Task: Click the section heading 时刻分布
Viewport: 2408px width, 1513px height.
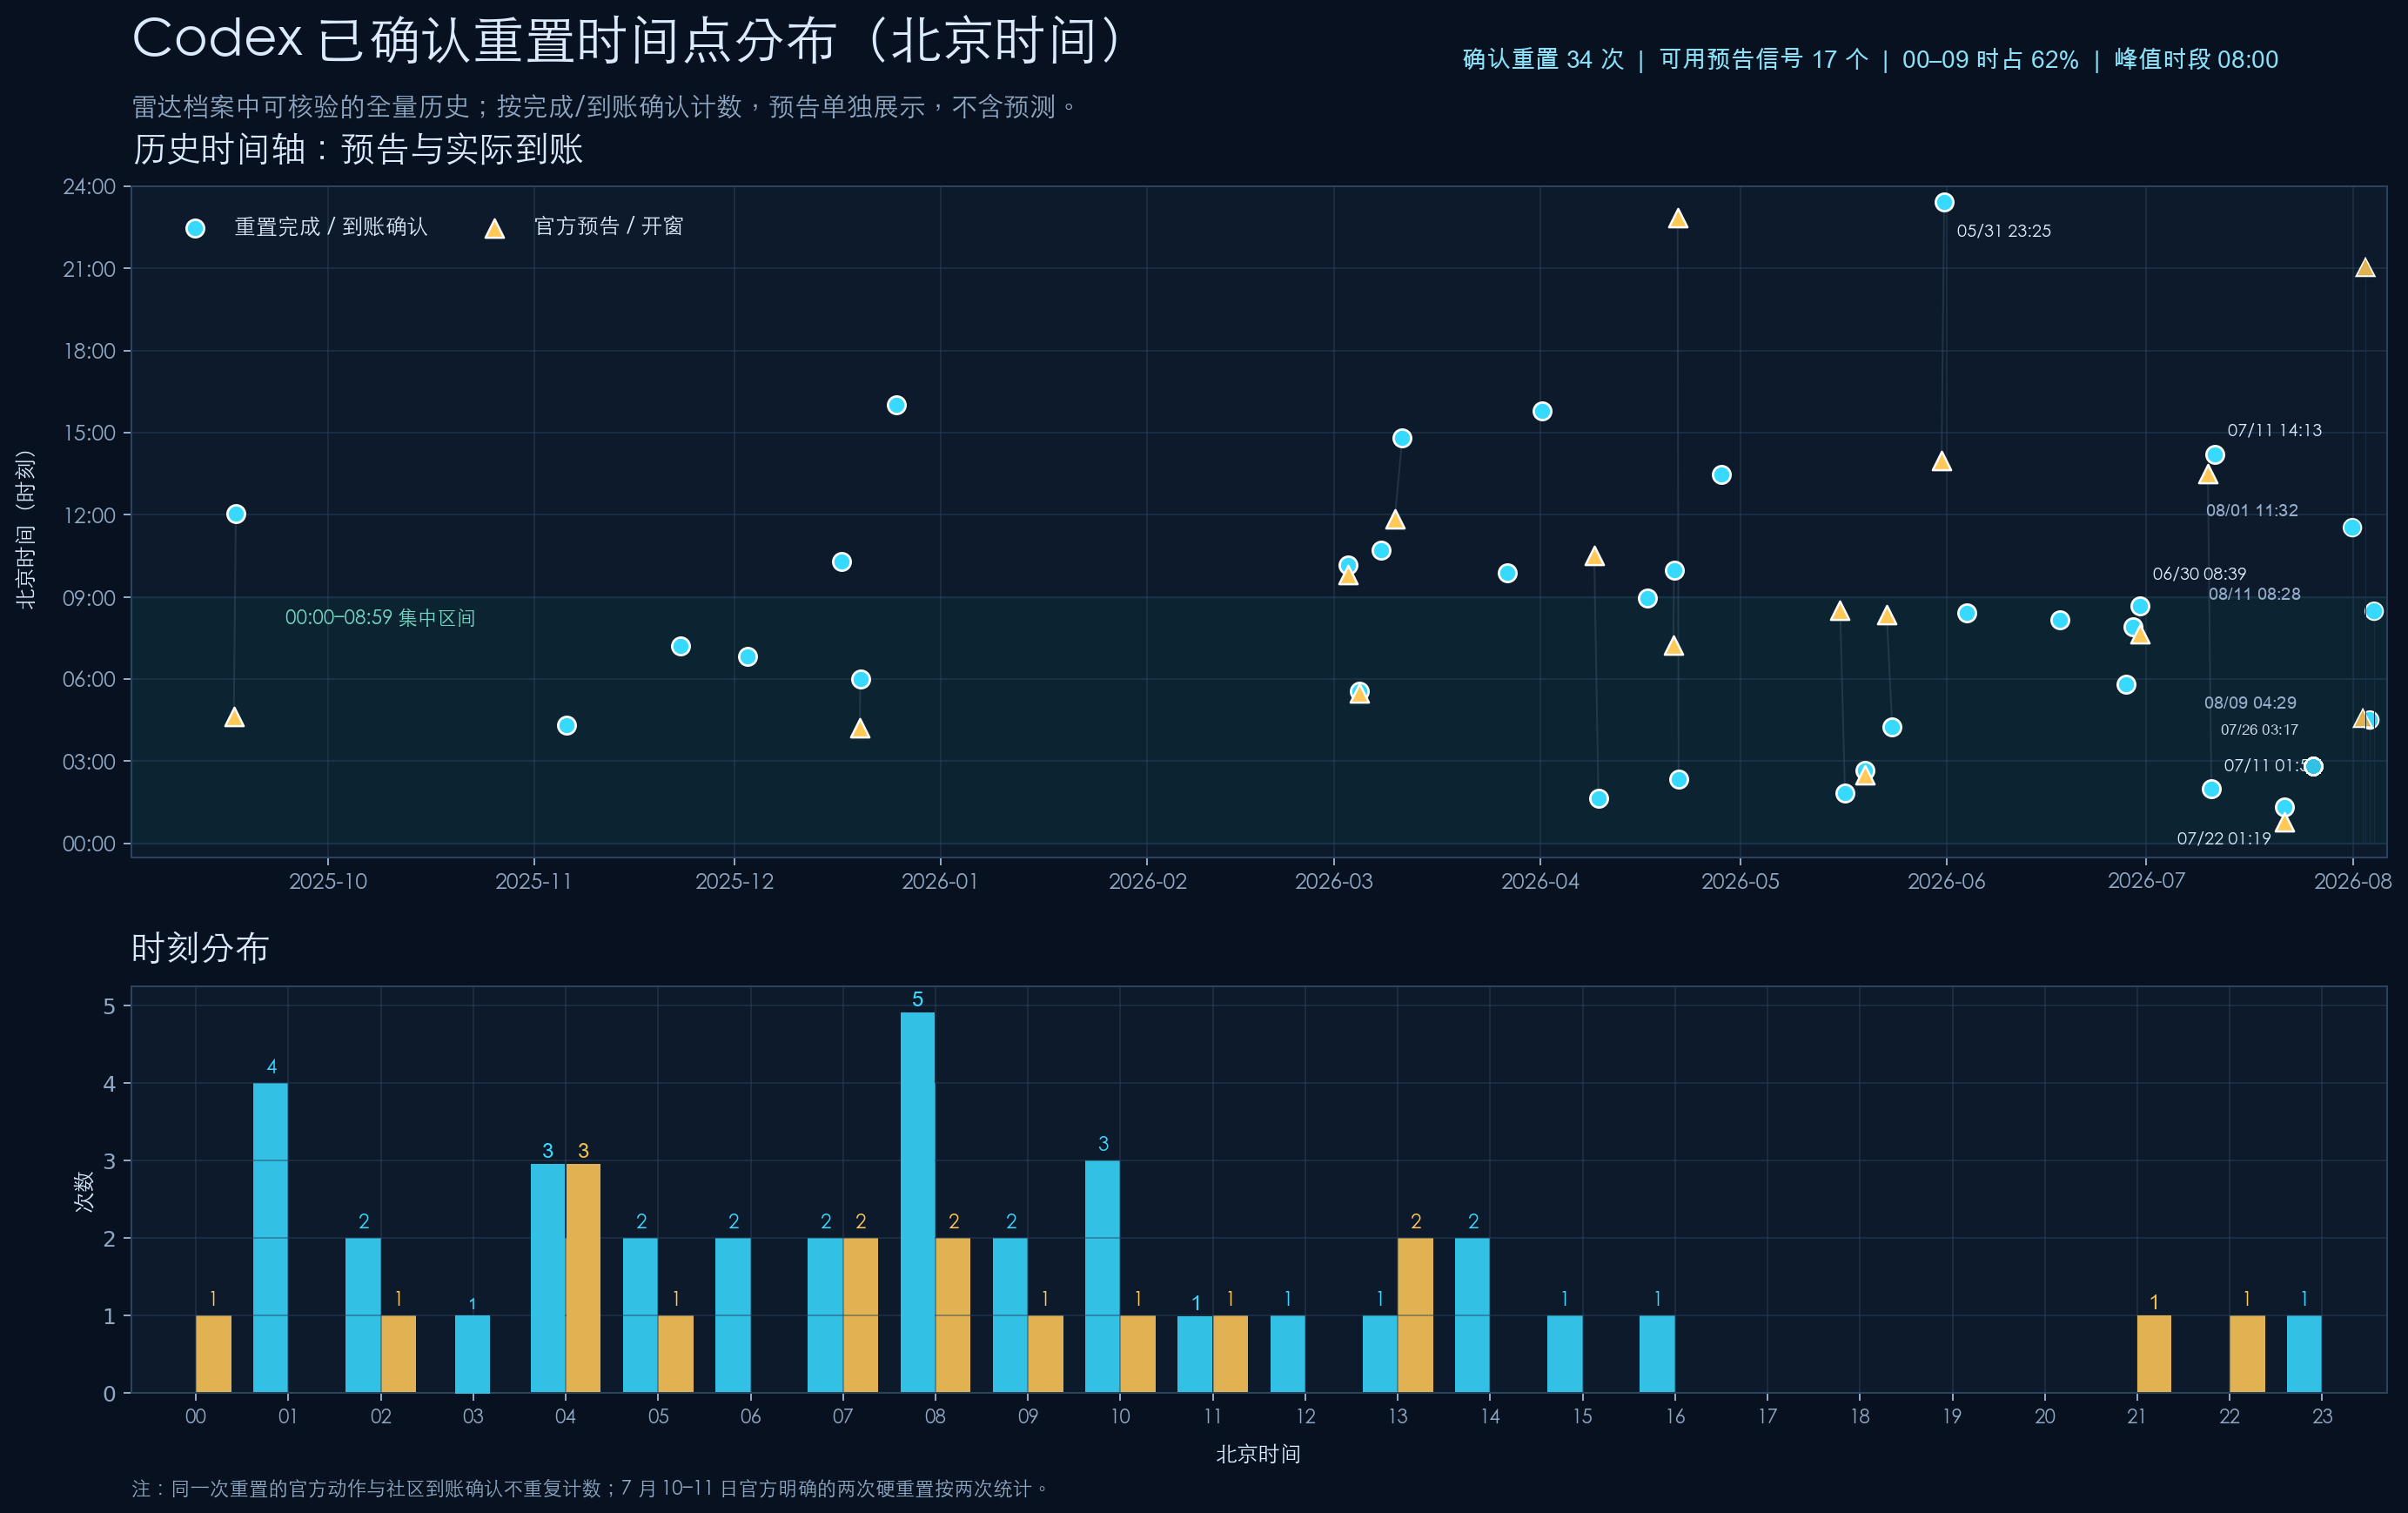Action: pos(200,948)
